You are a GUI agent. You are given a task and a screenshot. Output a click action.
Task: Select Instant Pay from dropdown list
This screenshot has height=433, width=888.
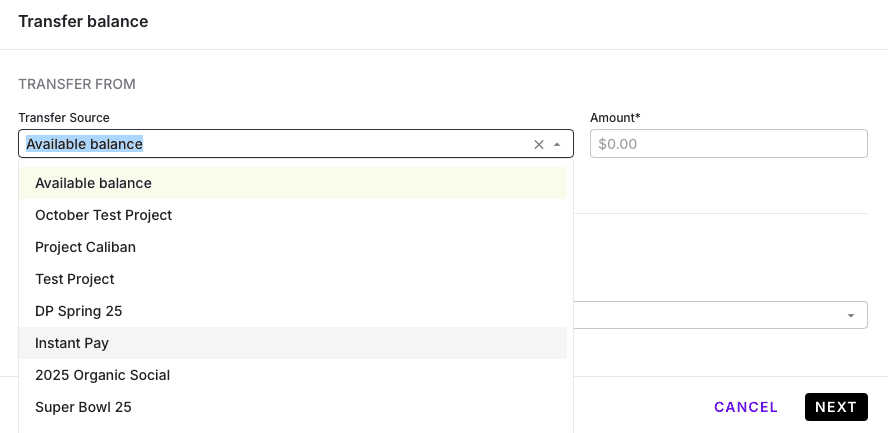[293, 343]
